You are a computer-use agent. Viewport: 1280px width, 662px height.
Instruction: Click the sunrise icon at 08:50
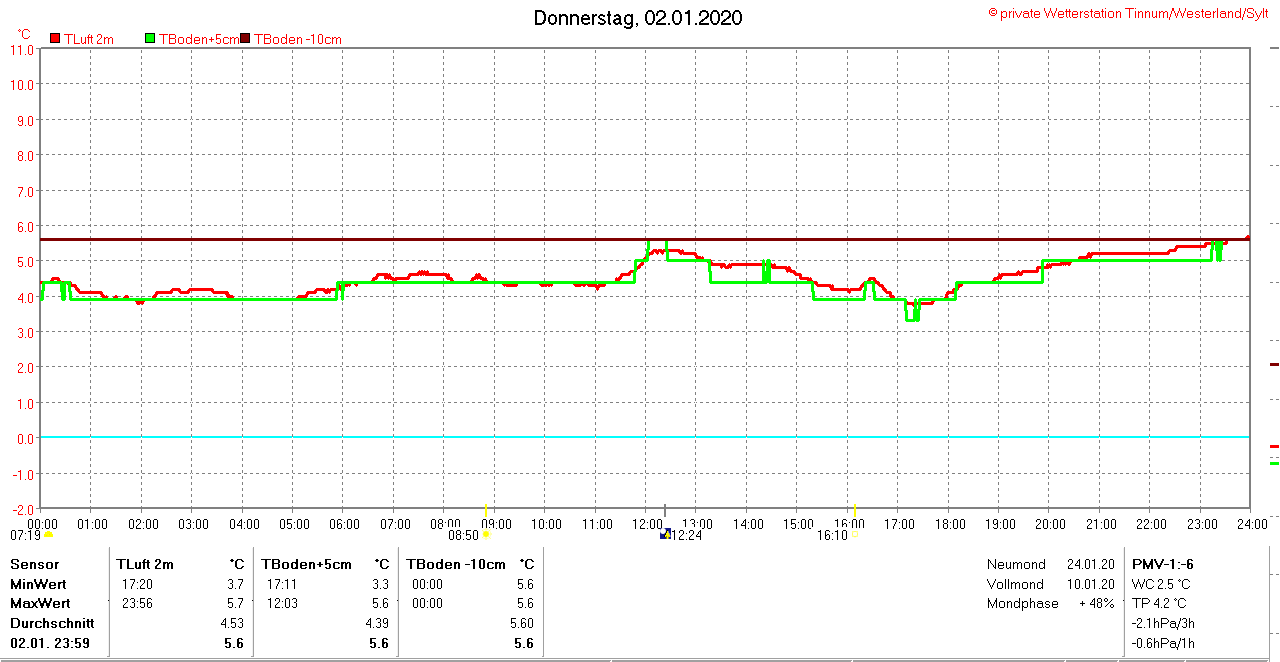486,535
